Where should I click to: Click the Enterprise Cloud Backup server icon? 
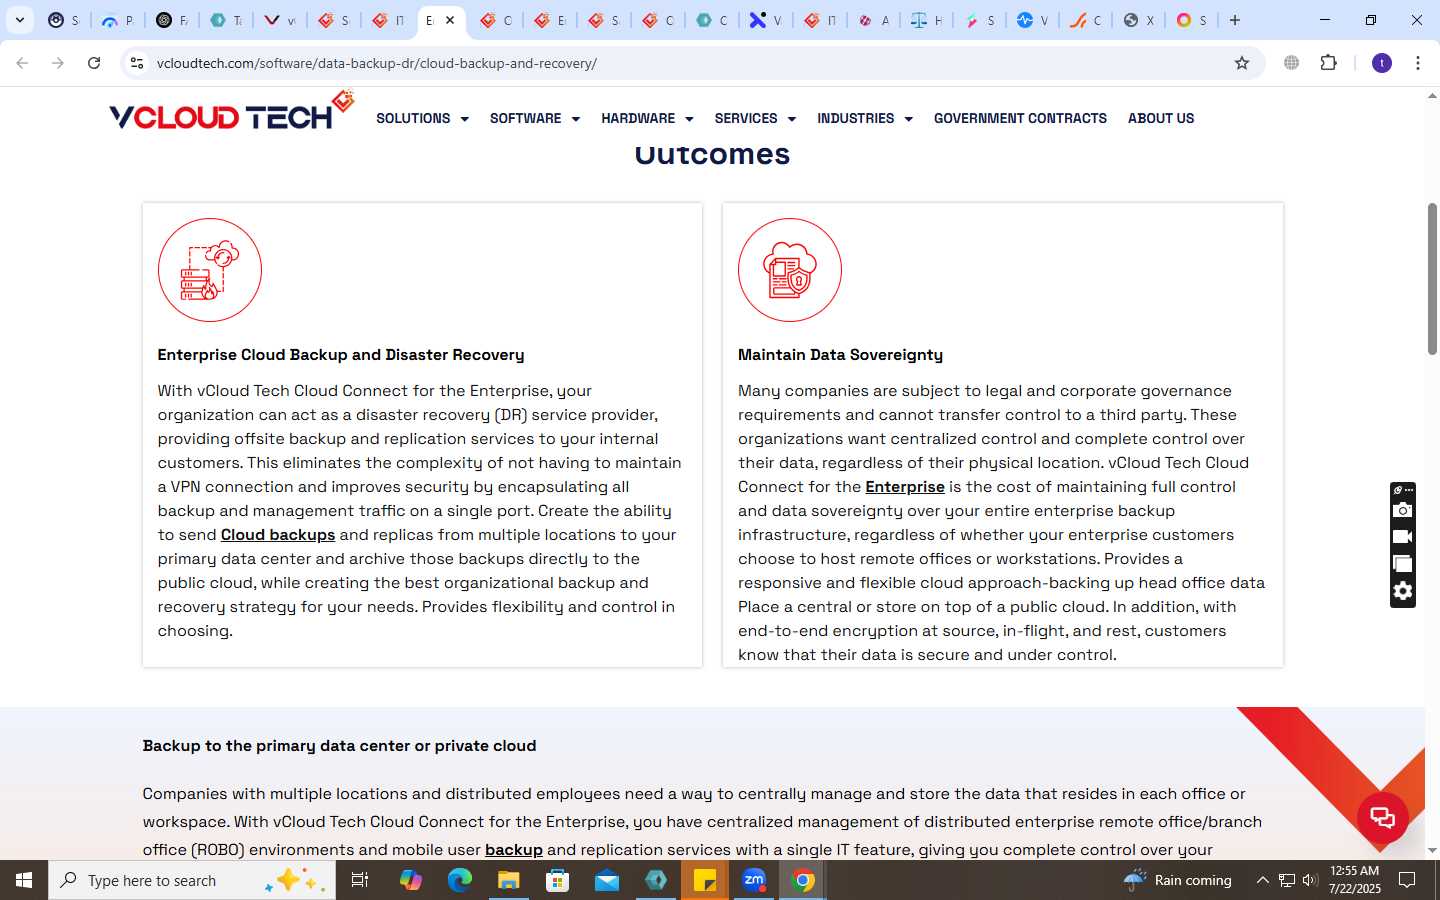tap(210, 270)
